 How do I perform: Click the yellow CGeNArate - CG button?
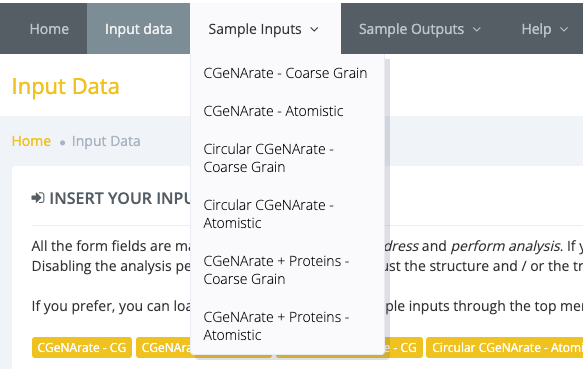pyautogui.click(x=82, y=347)
